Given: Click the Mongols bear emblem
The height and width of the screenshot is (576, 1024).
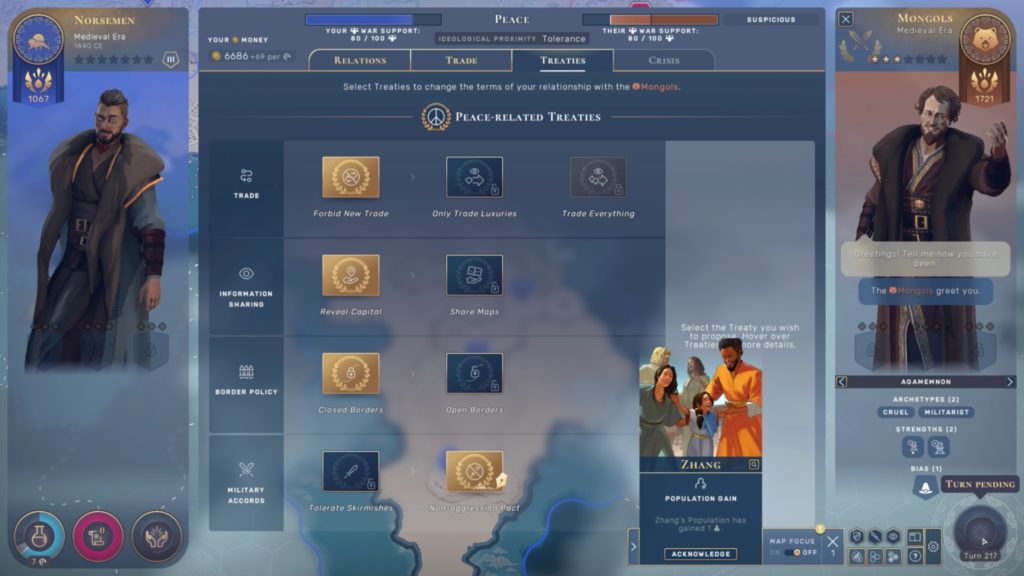Looking at the screenshot, I should (985, 40).
